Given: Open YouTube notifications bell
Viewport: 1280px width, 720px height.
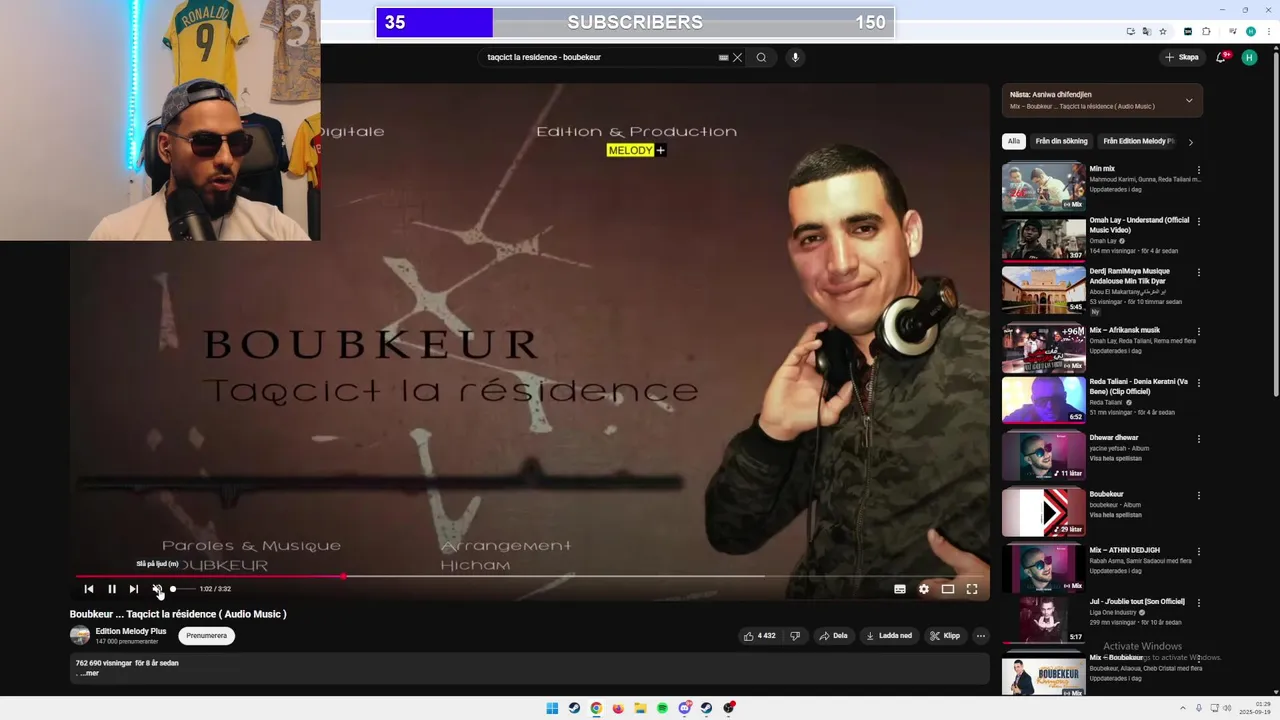Looking at the screenshot, I should (x=1221, y=57).
